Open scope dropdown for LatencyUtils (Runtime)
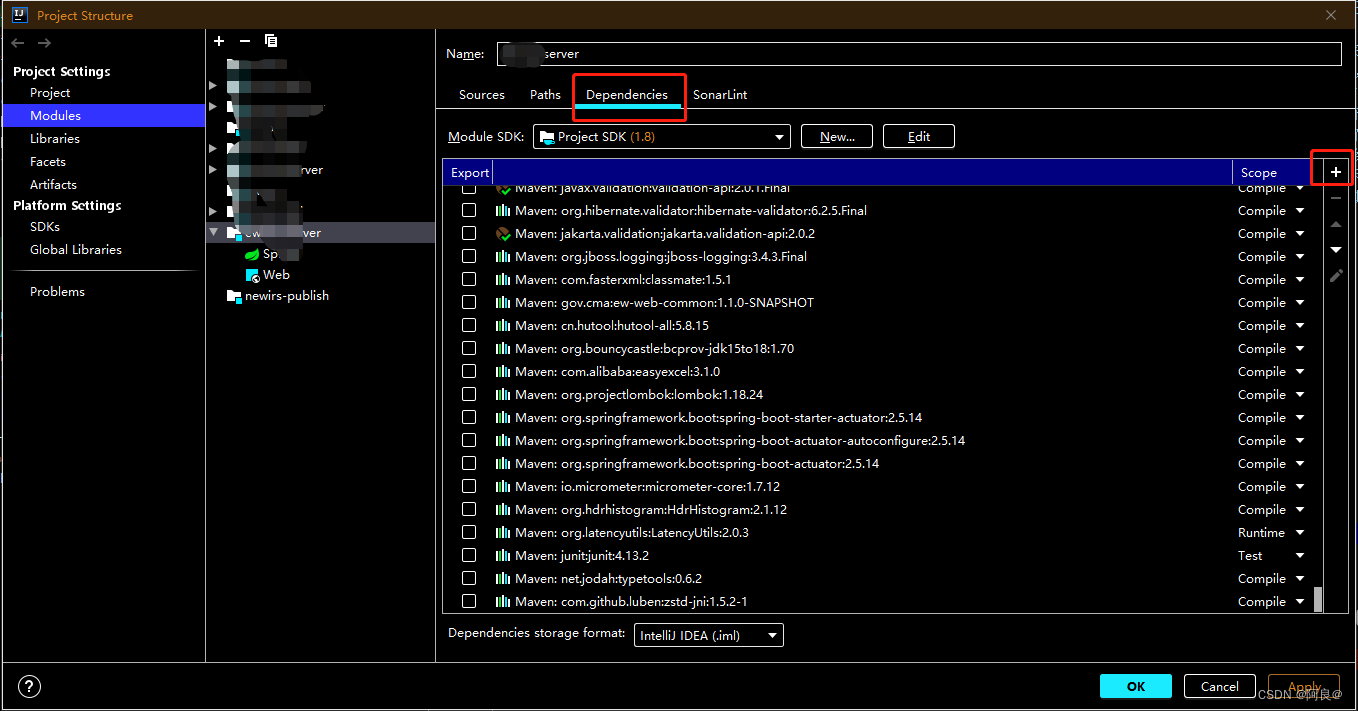Viewport: 1358px width, 711px height. point(1300,533)
